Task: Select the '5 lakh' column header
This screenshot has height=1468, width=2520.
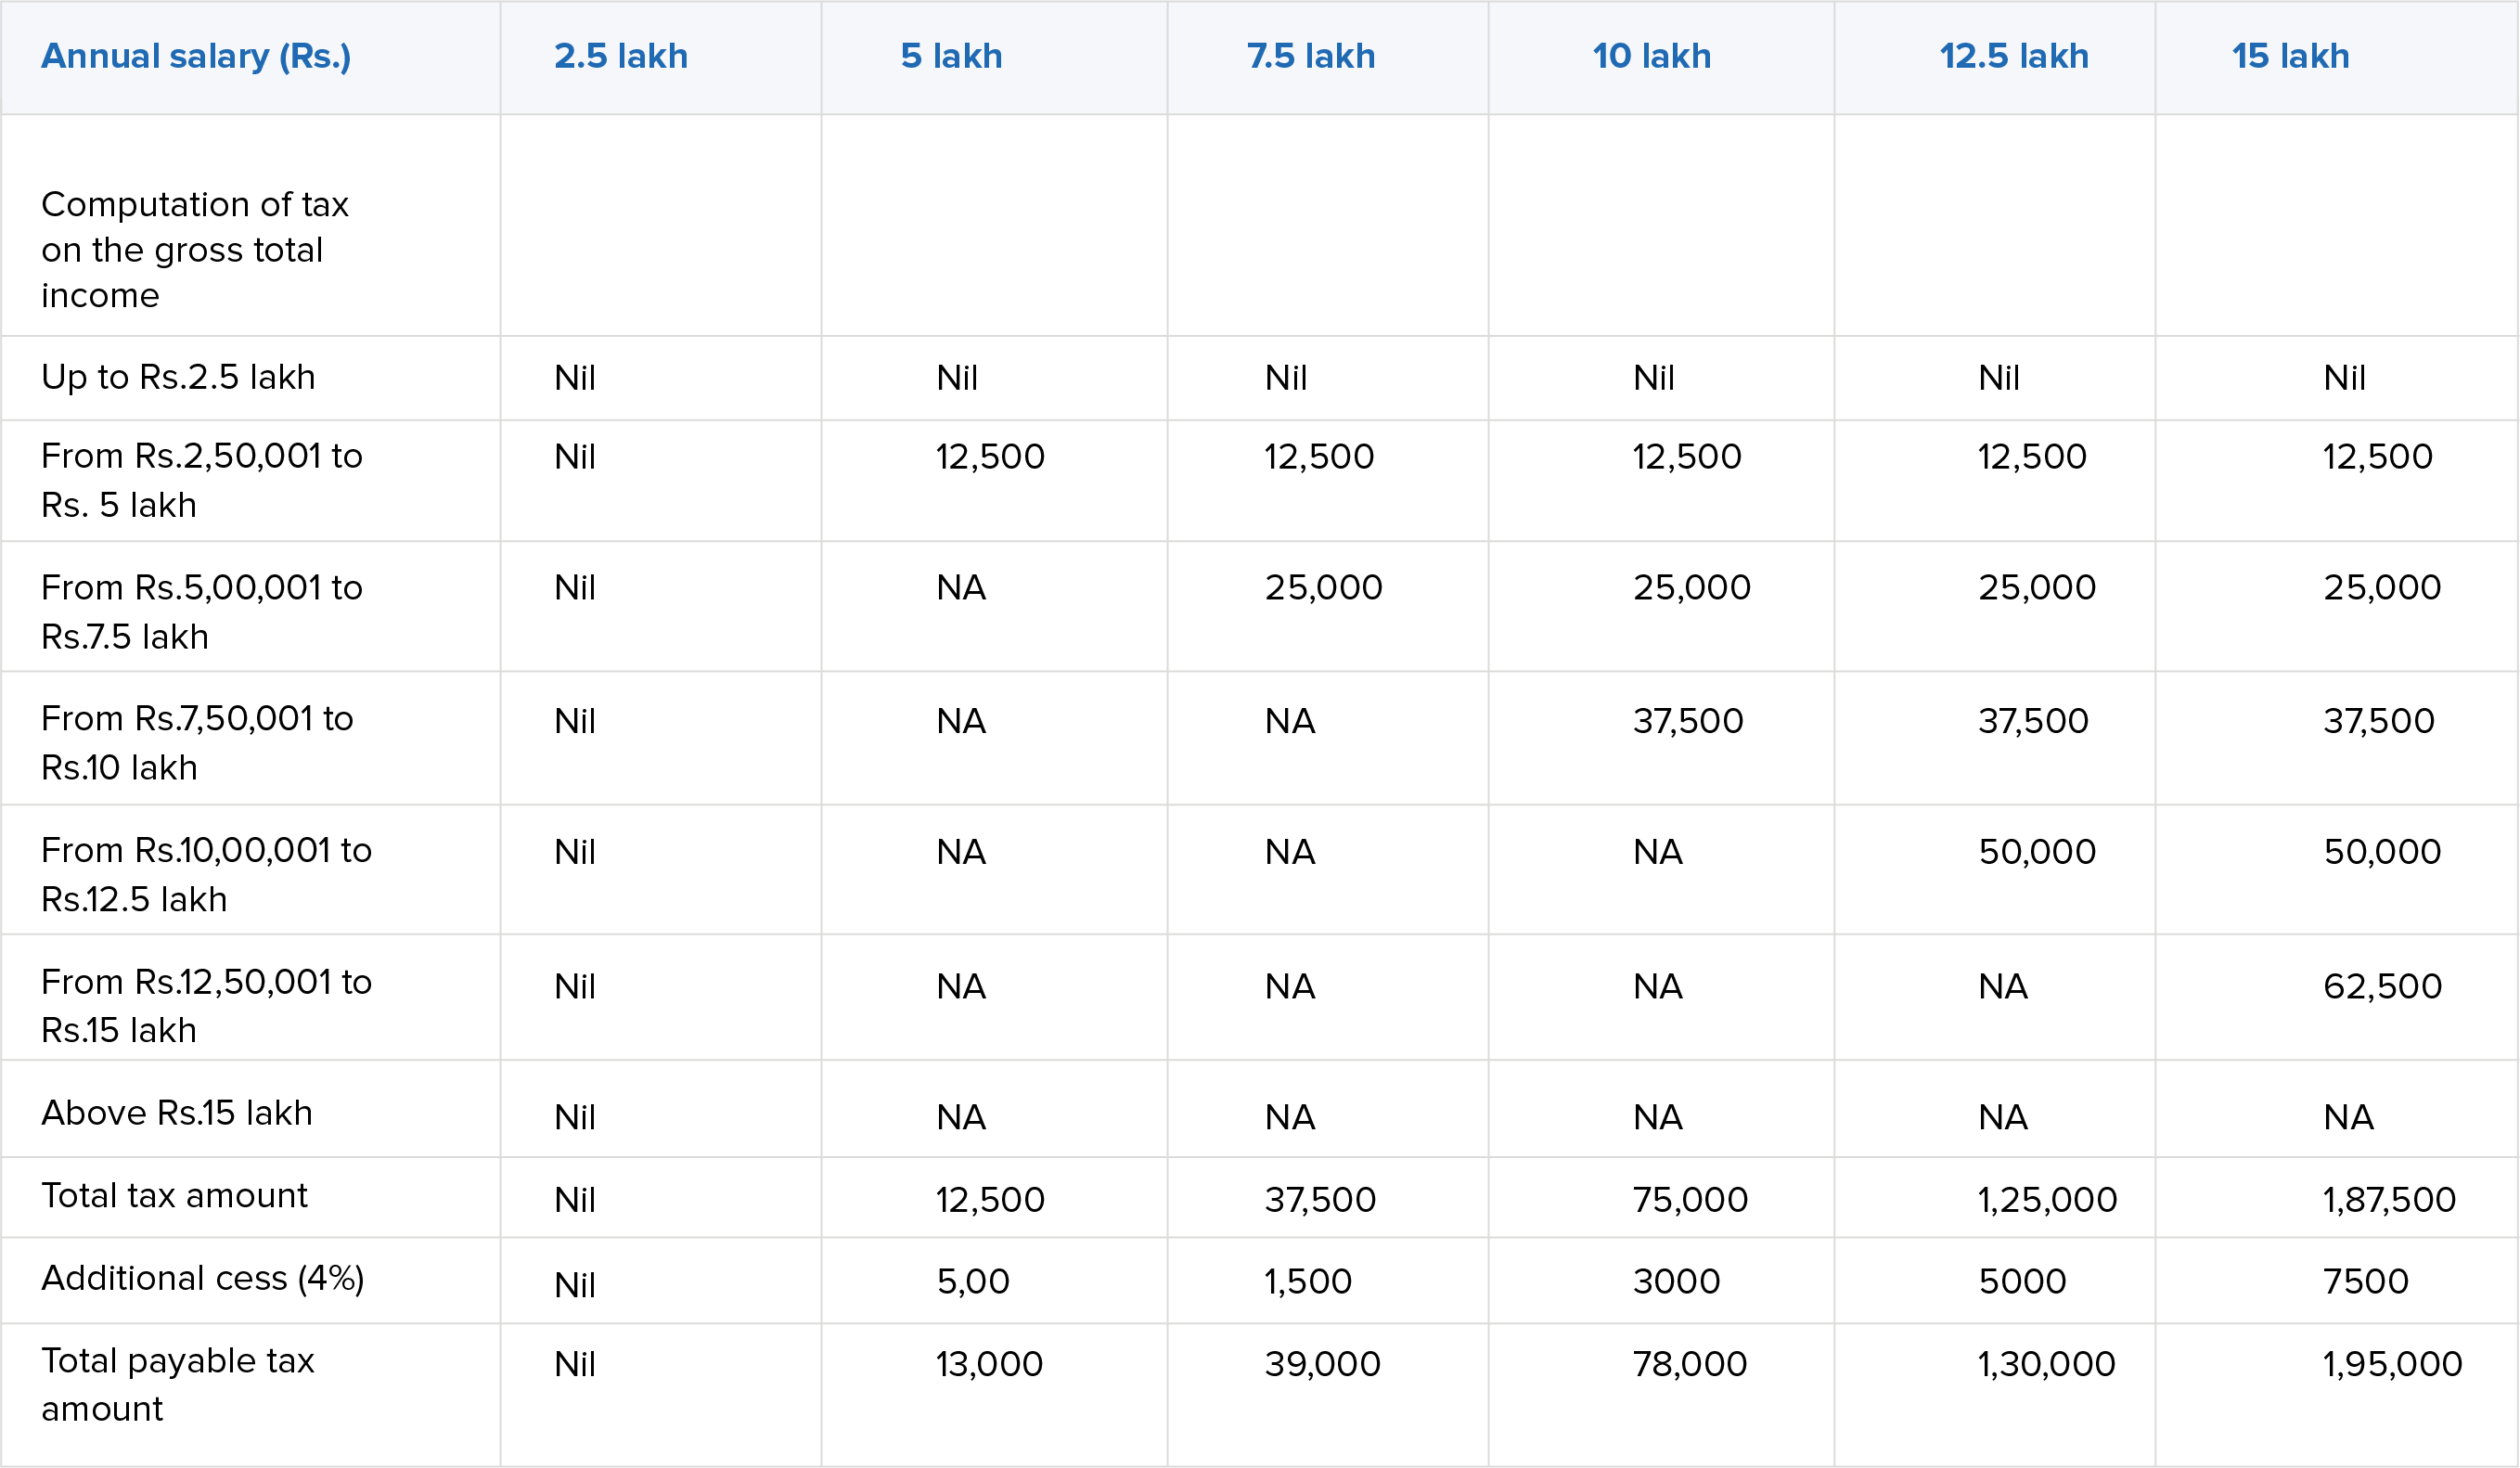Action: point(951,56)
